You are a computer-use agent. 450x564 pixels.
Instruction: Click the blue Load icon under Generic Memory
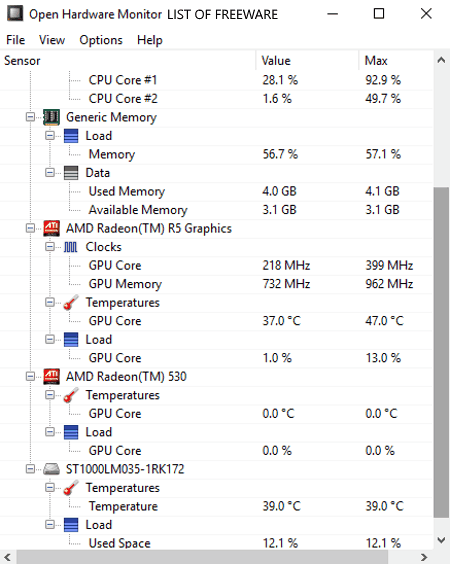71,136
